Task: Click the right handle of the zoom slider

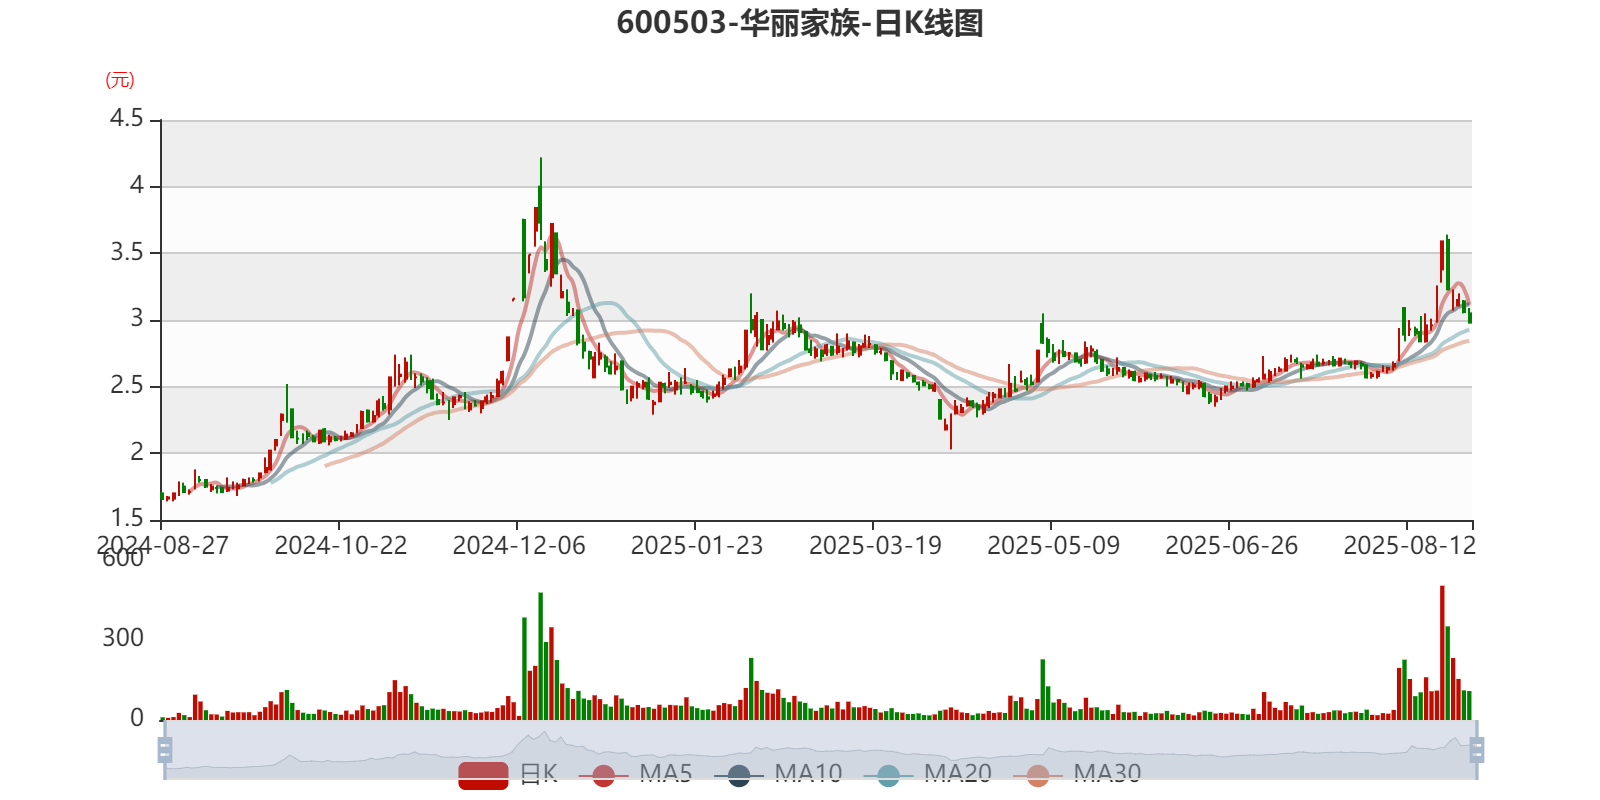Action: 1477,750
